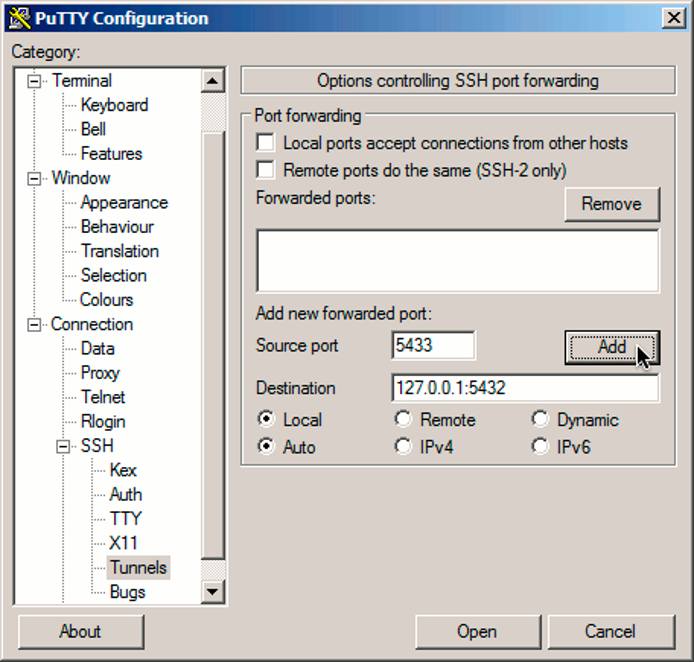Tick Remote ports do the same checkbox
This screenshot has height=662, width=694.
pos(265,170)
